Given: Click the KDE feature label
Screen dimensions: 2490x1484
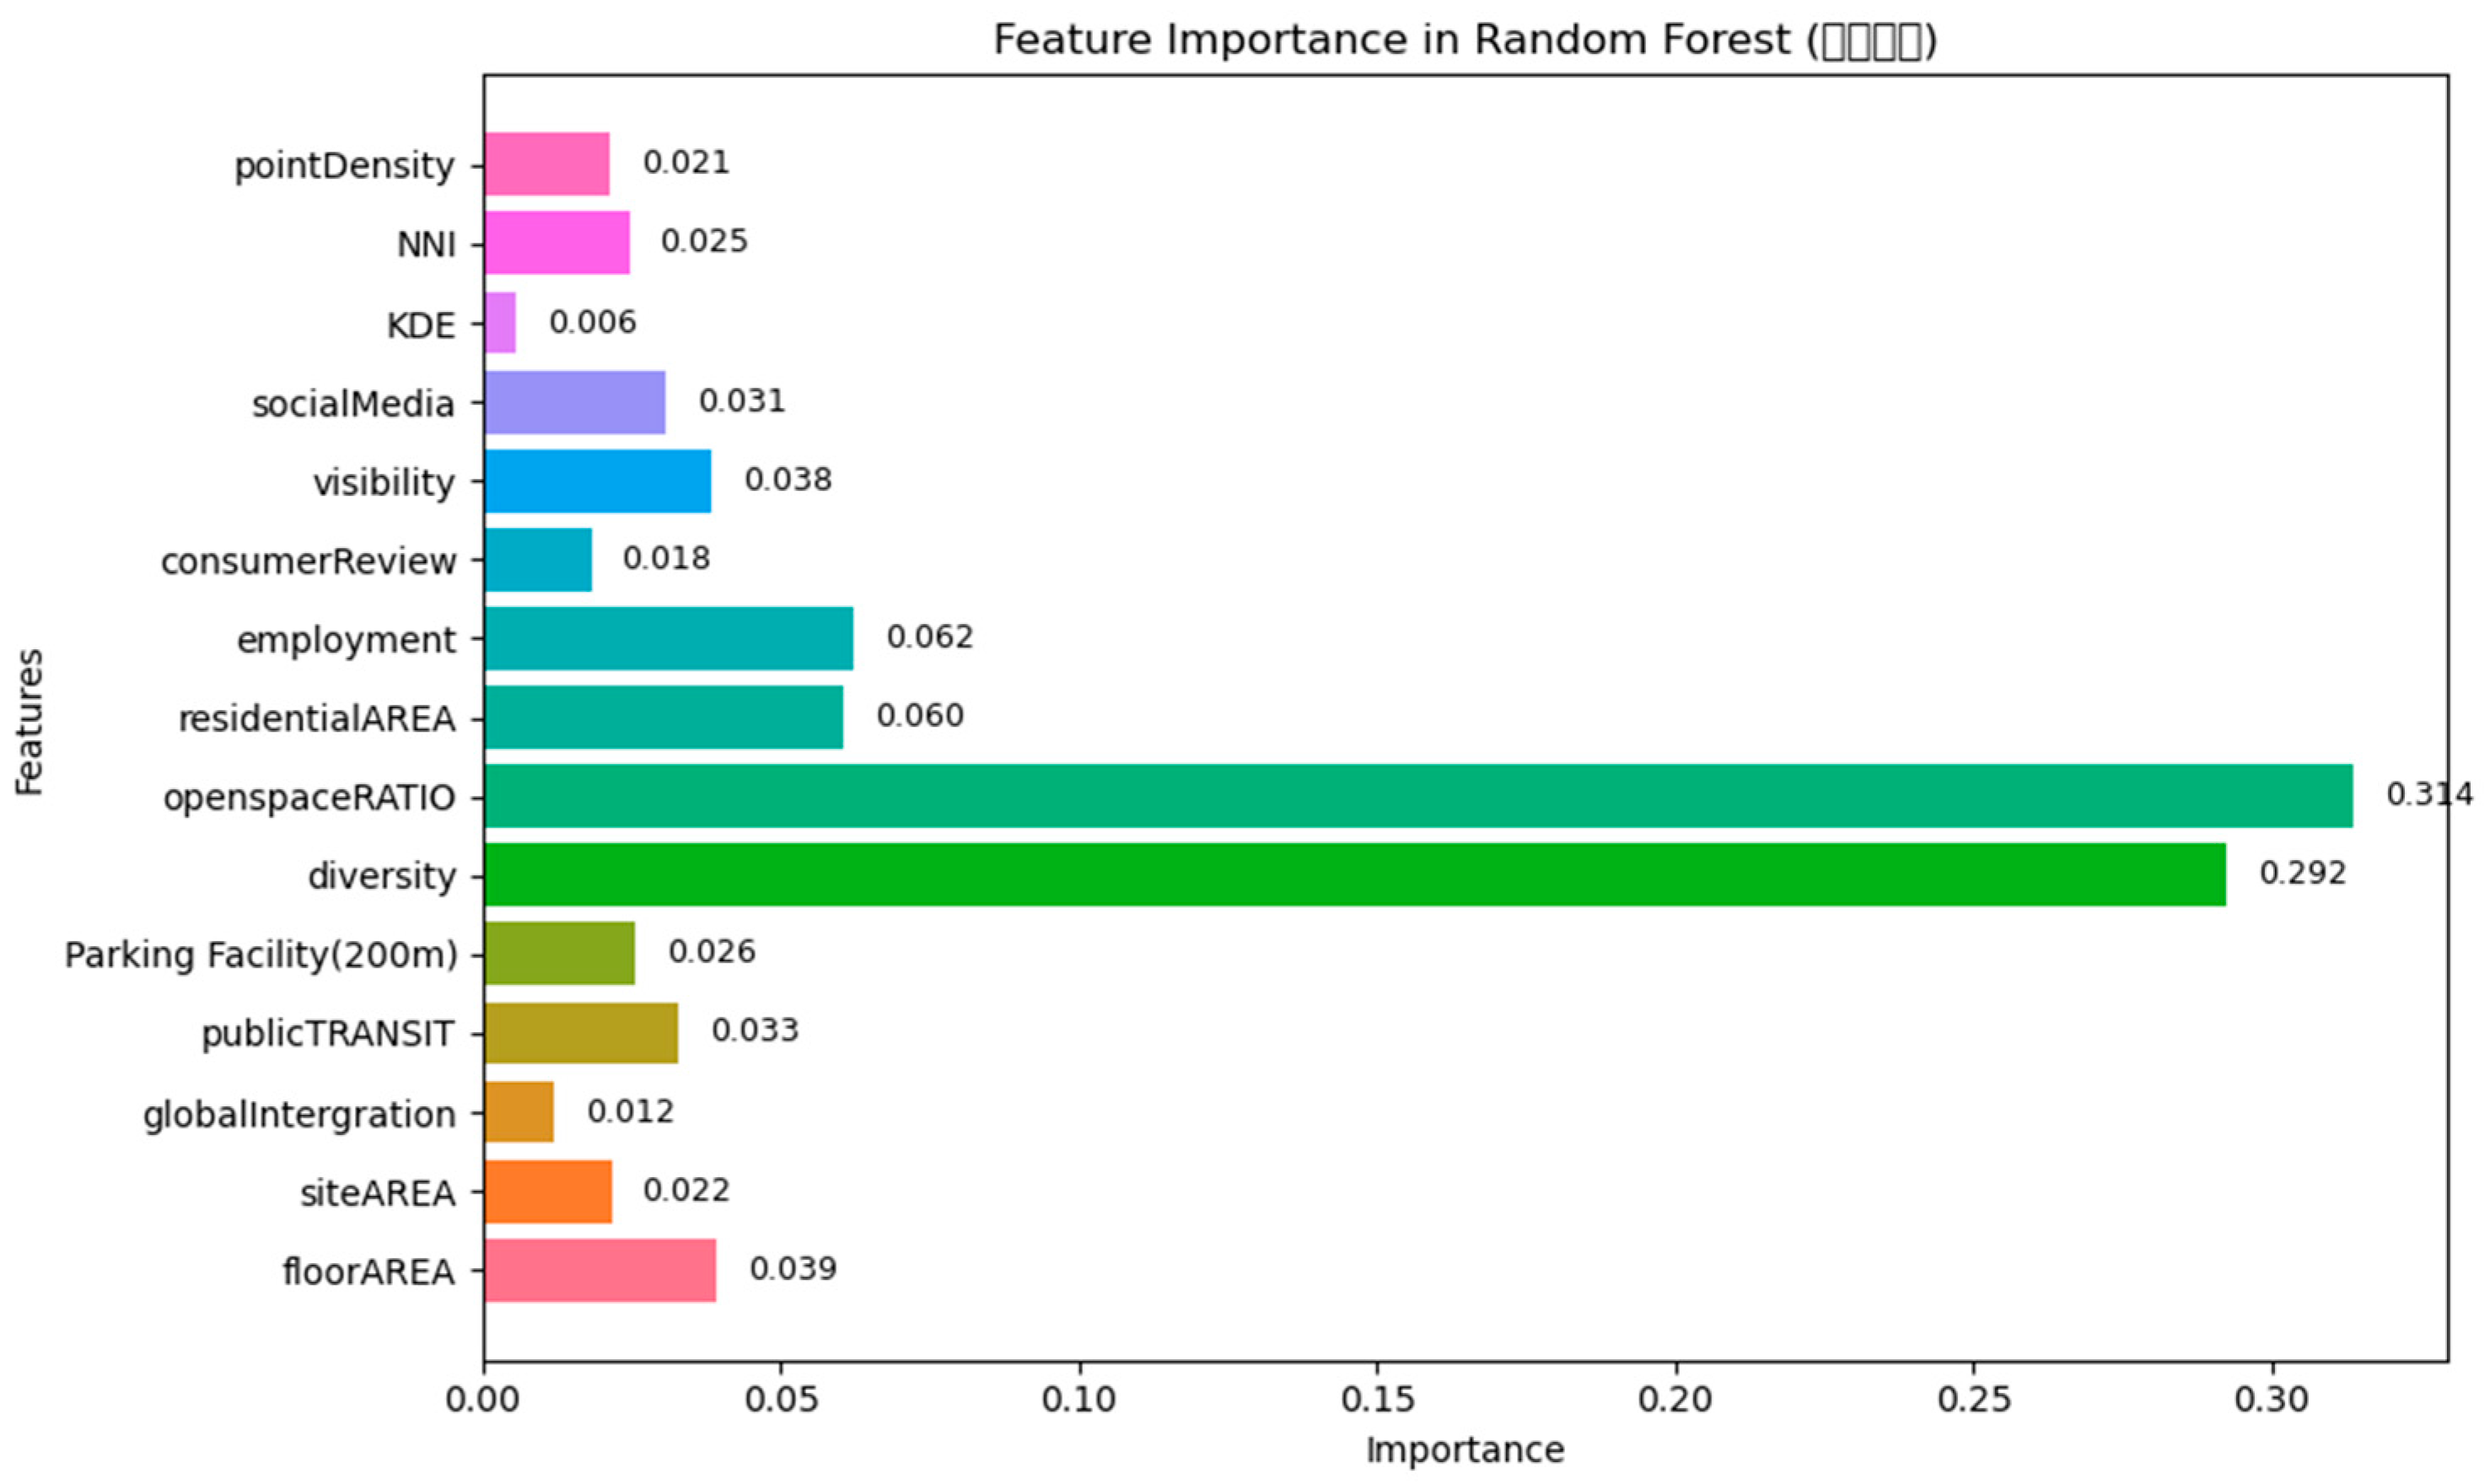Looking at the screenshot, I should tap(421, 325).
